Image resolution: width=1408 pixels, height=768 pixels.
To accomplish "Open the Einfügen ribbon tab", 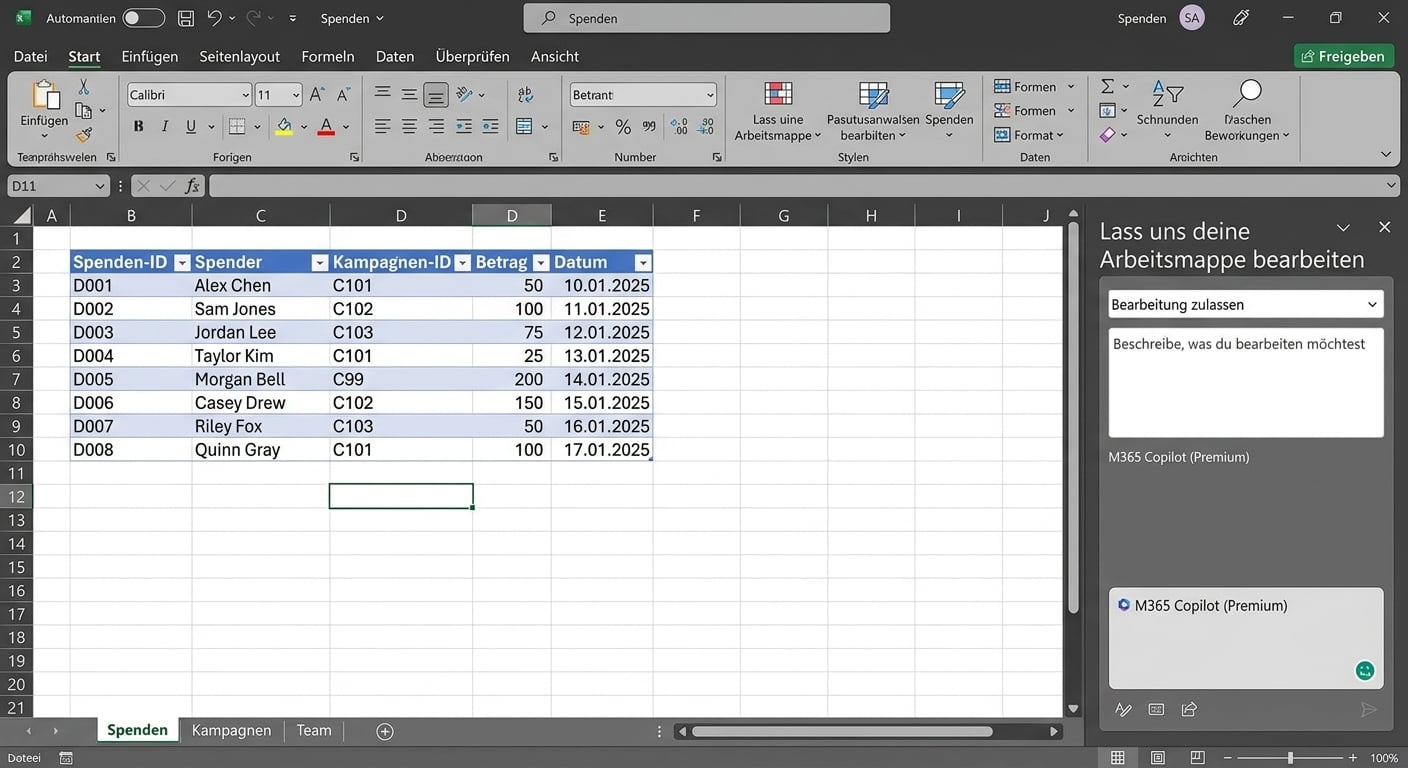I will tap(150, 57).
